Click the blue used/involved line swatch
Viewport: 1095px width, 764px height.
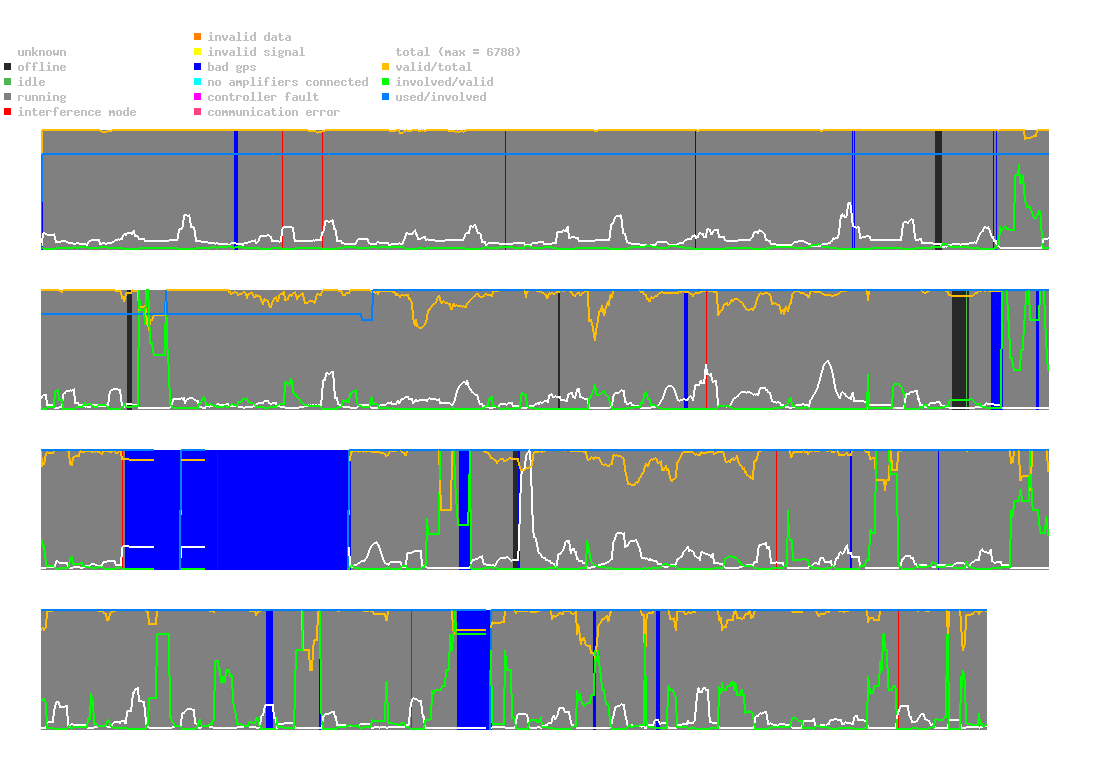point(385,97)
